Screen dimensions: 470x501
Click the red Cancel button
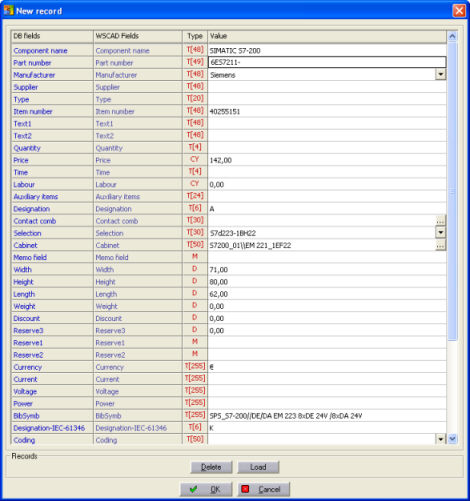point(264,489)
